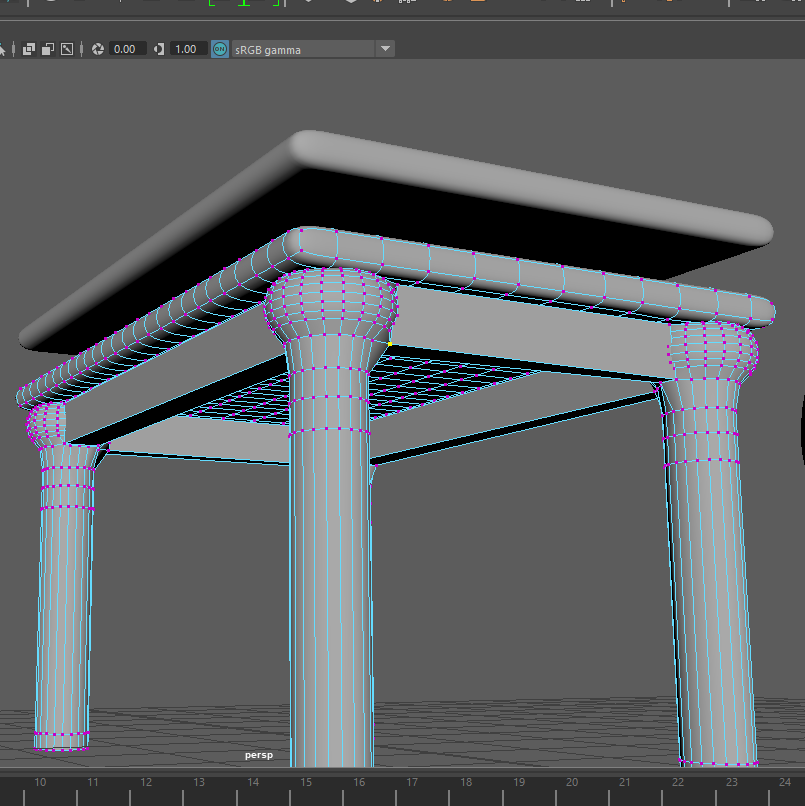This screenshot has width=805, height=806.
Task: Click the gamma value field showing 1.00
Action: (187, 49)
